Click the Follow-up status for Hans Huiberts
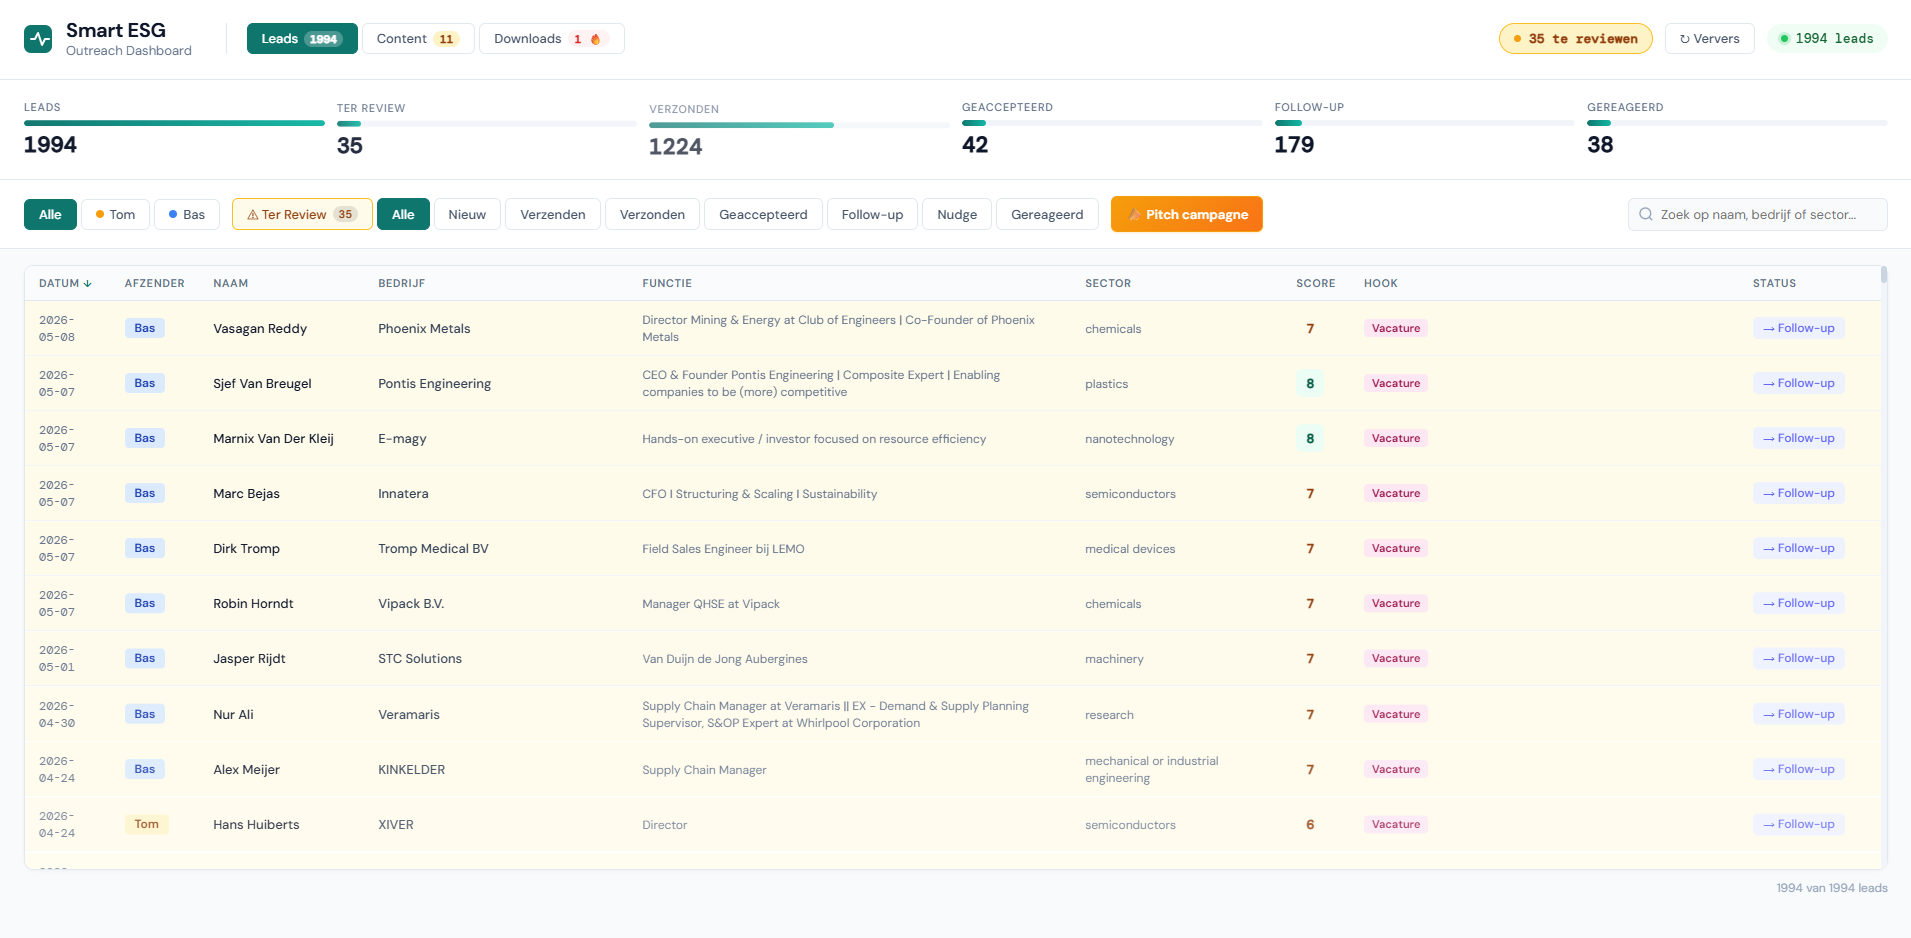Image resolution: width=1911 pixels, height=938 pixels. (x=1798, y=824)
